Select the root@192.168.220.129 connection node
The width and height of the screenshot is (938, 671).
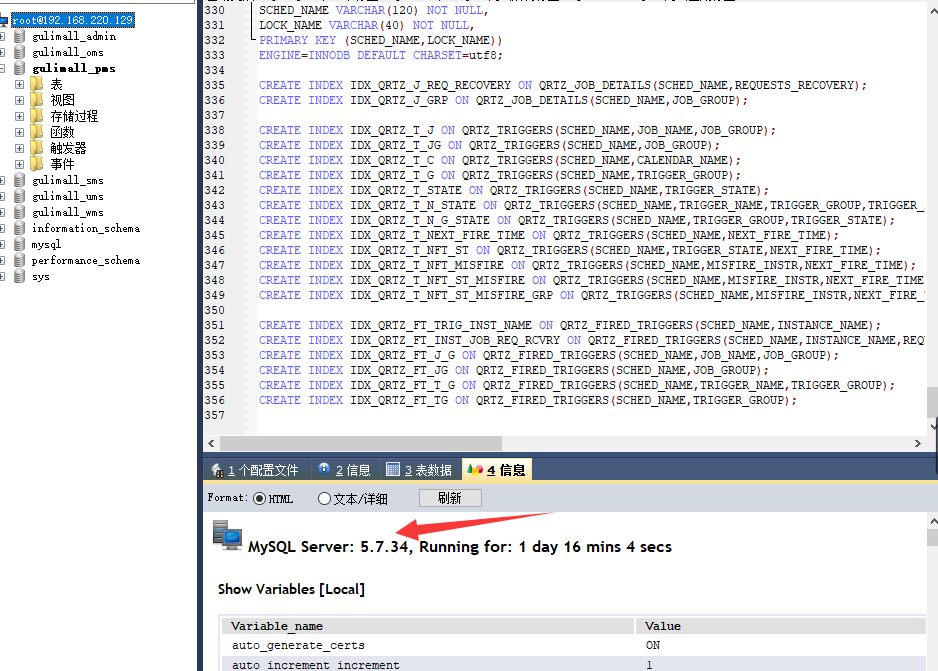click(x=72, y=20)
